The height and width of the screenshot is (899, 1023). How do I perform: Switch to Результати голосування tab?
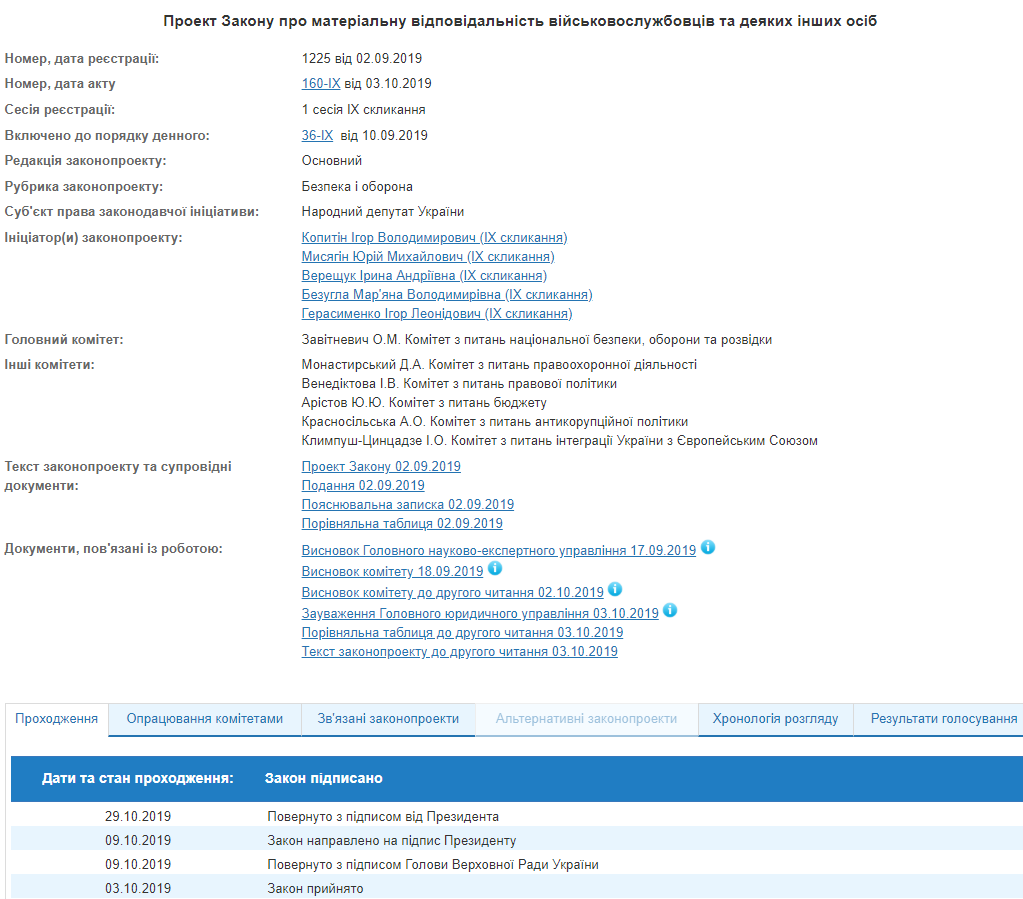pyautogui.click(x=943, y=718)
